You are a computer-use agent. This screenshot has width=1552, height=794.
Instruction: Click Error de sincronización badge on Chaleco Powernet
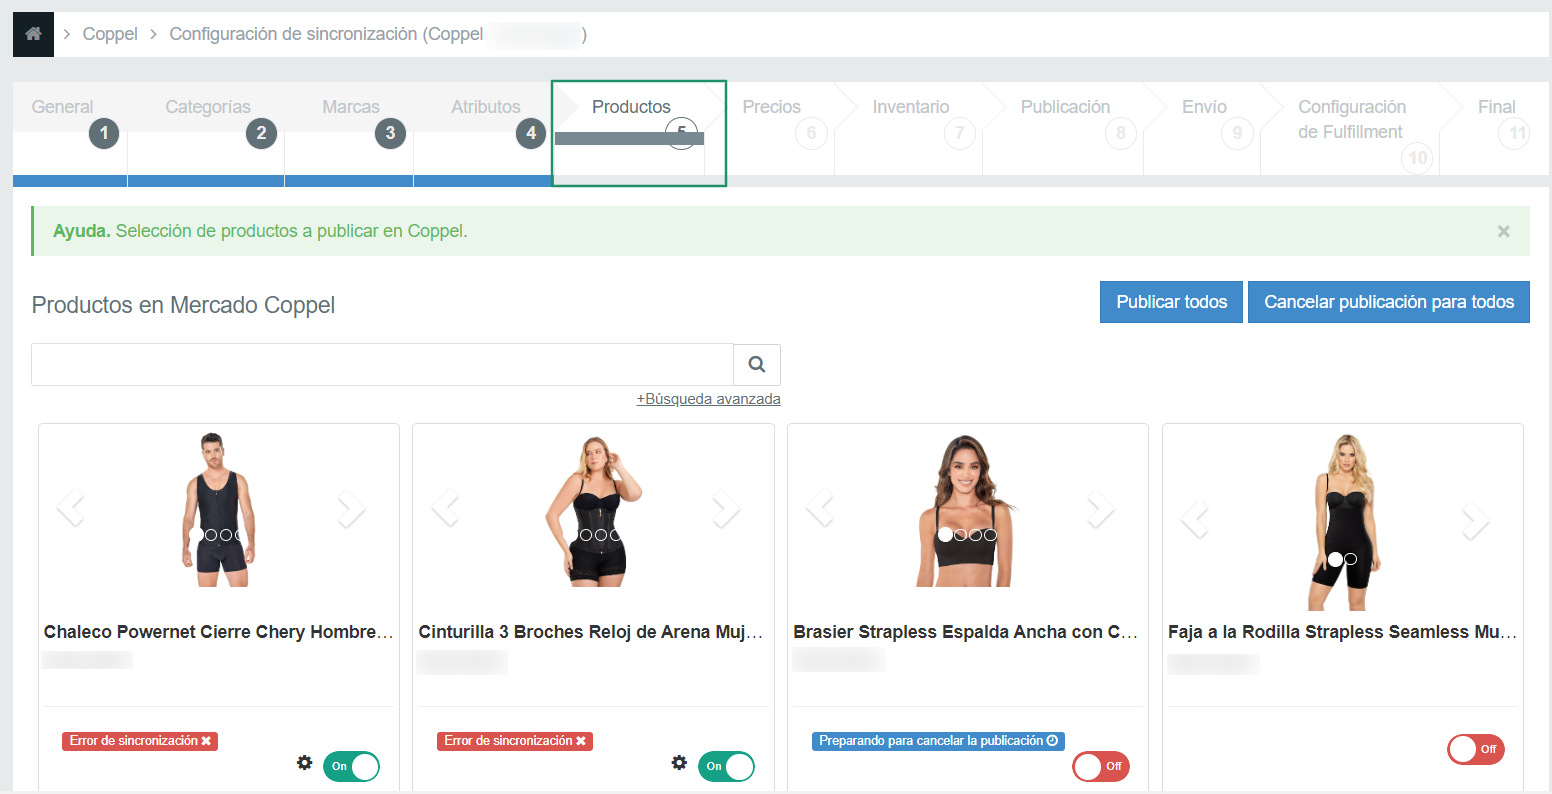[140, 741]
